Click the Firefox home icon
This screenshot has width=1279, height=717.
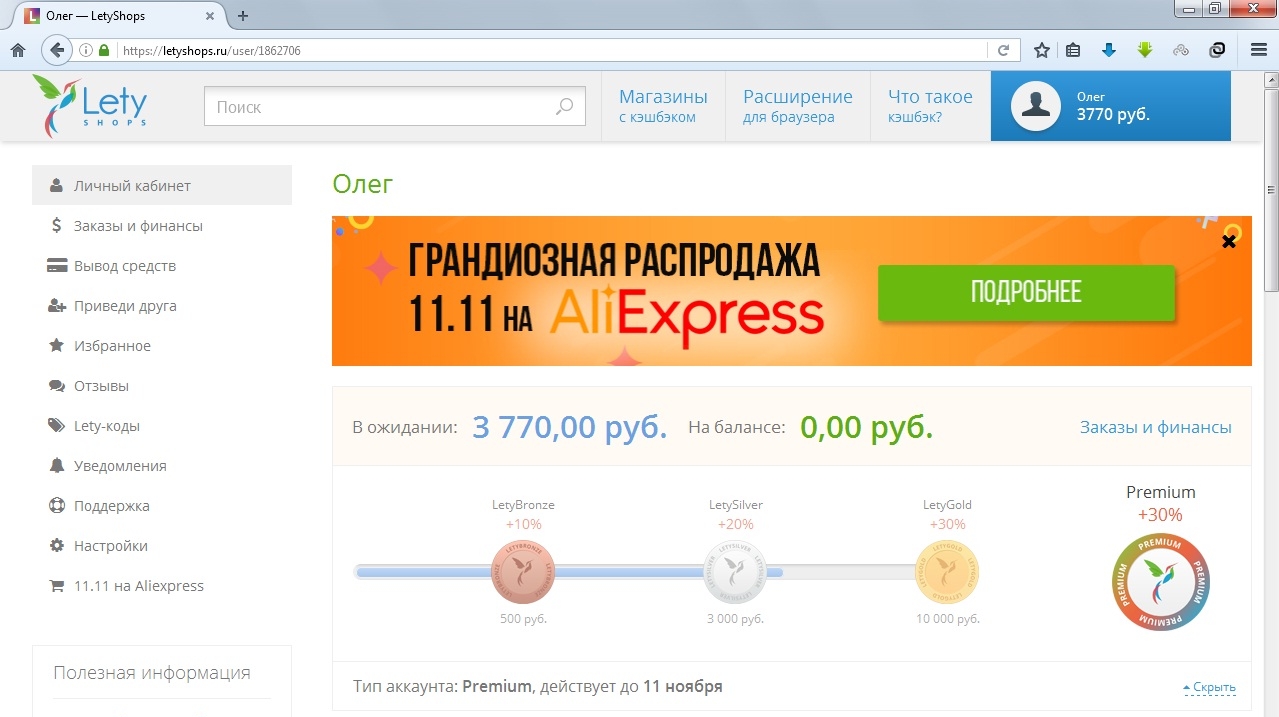point(18,50)
